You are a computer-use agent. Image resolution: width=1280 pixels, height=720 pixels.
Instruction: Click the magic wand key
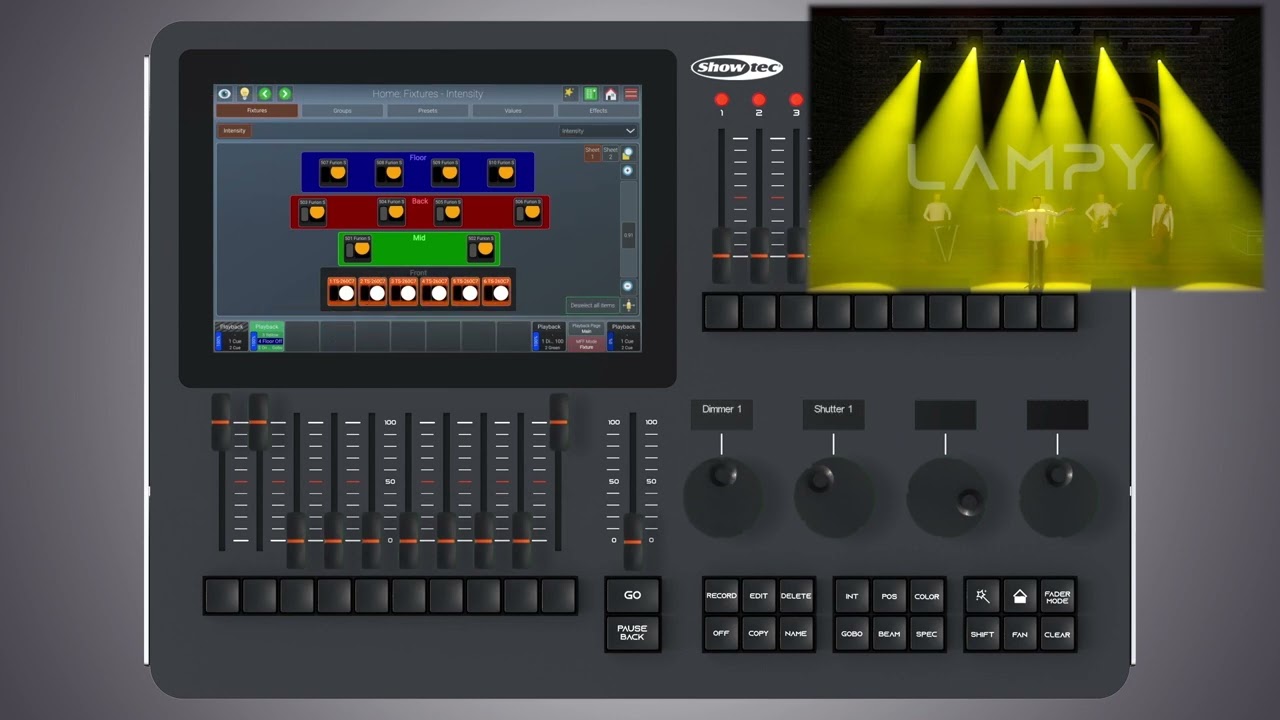point(982,597)
